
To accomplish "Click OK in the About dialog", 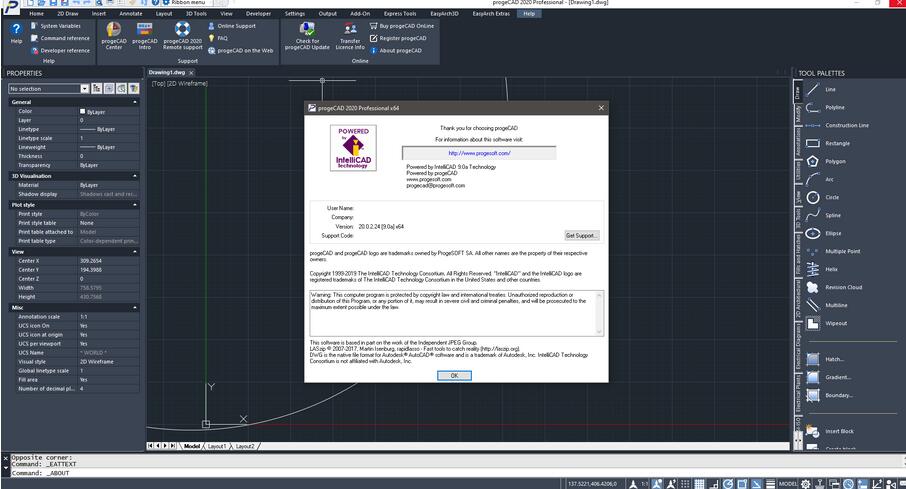I will pos(454,376).
